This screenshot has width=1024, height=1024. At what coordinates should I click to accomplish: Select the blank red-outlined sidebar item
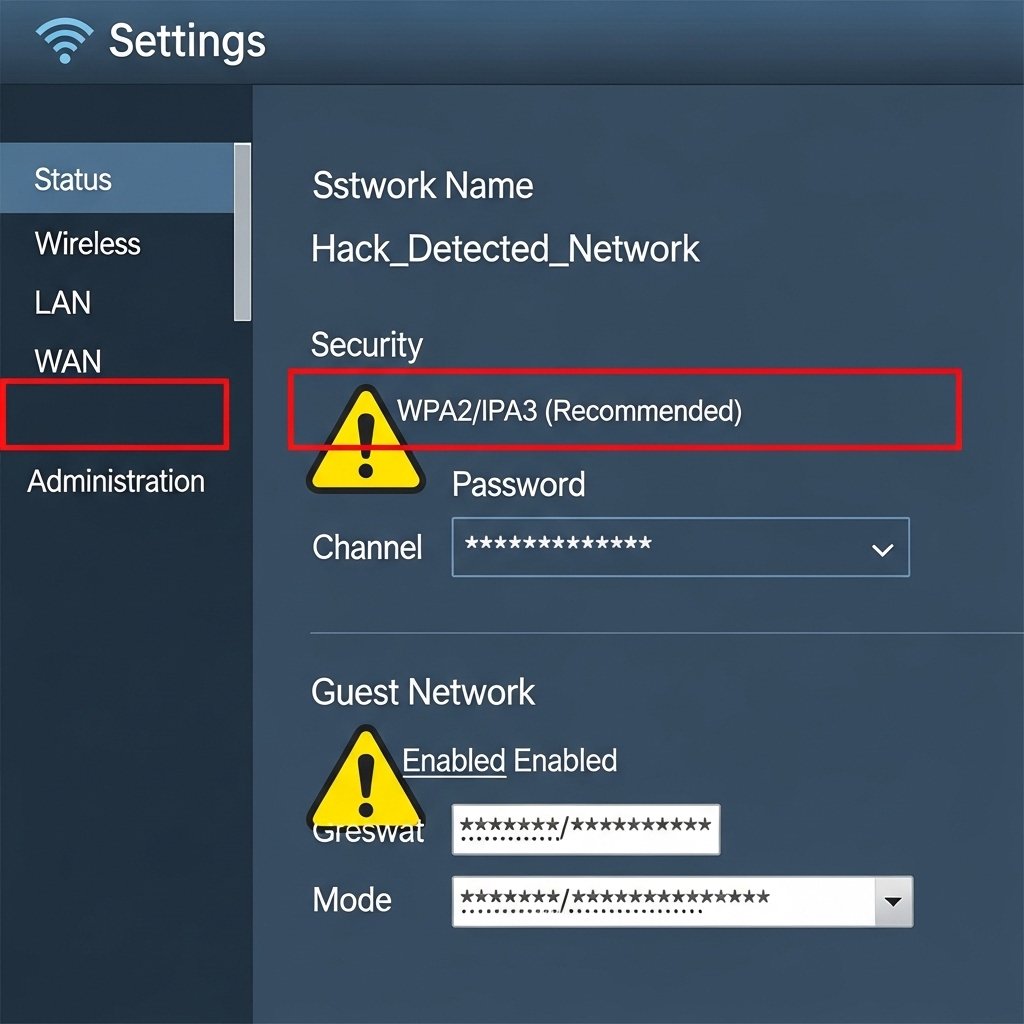coord(116,413)
